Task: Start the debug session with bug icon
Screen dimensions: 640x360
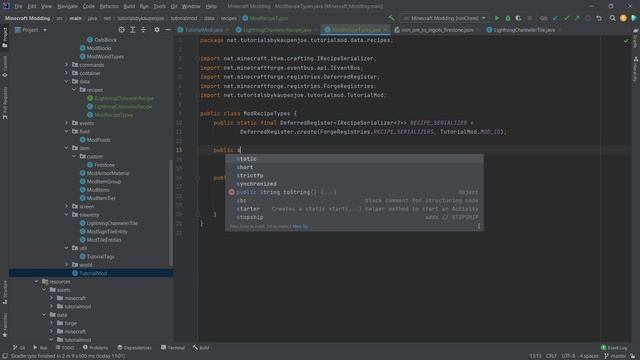Action: [x=508, y=18]
